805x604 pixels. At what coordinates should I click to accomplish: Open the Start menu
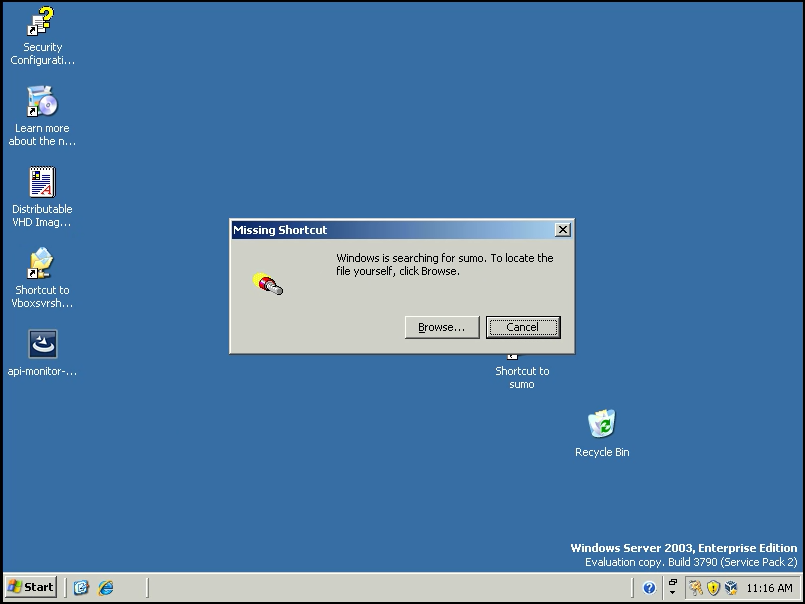coord(31,587)
